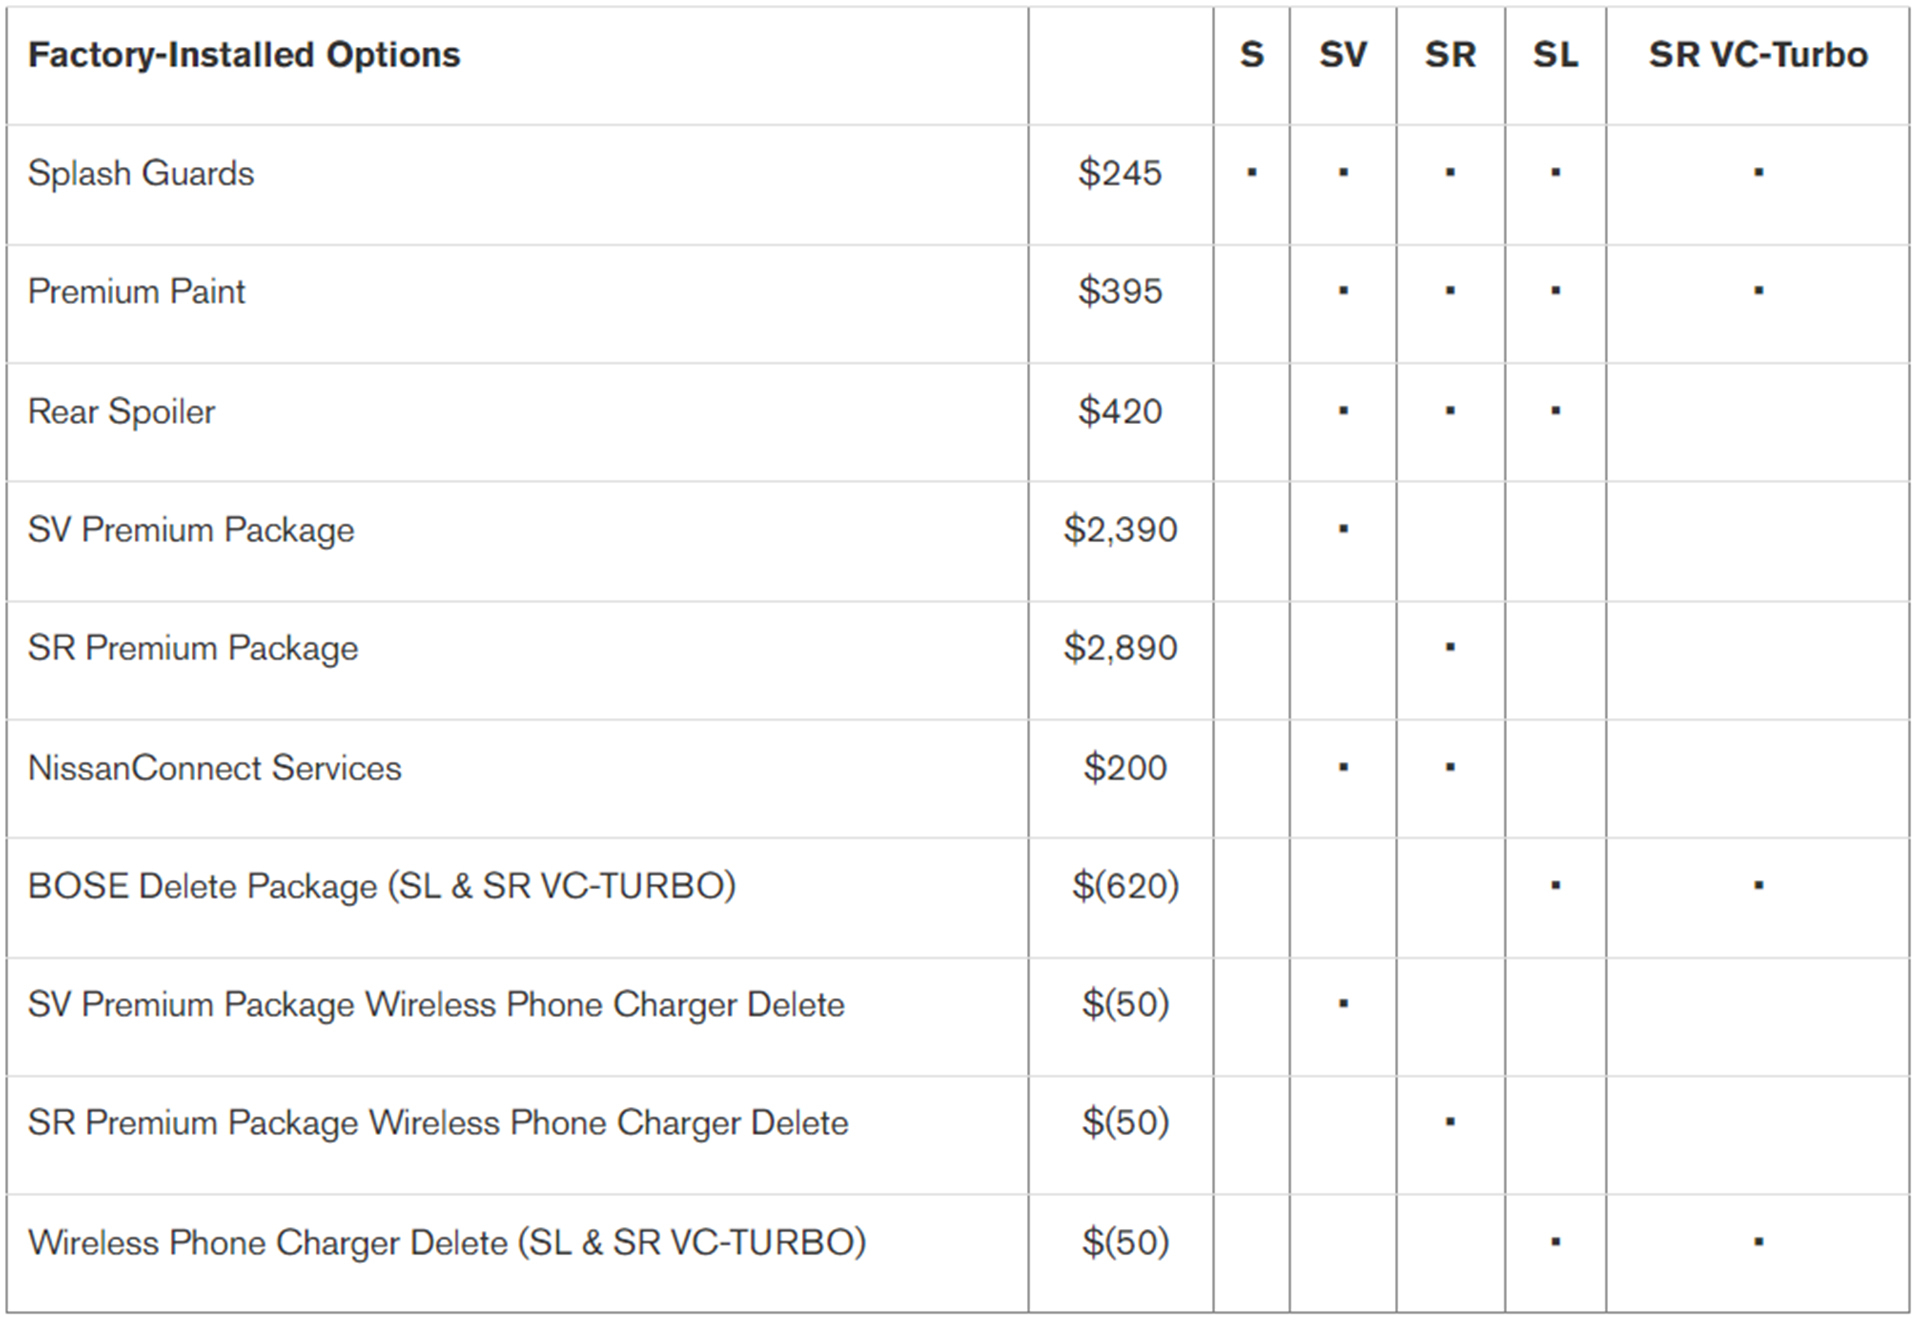Click SR Premium Package Wireless Phone Charger Delete
This screenshot has height=1325, width=1920.
(x=438, y=1123)
